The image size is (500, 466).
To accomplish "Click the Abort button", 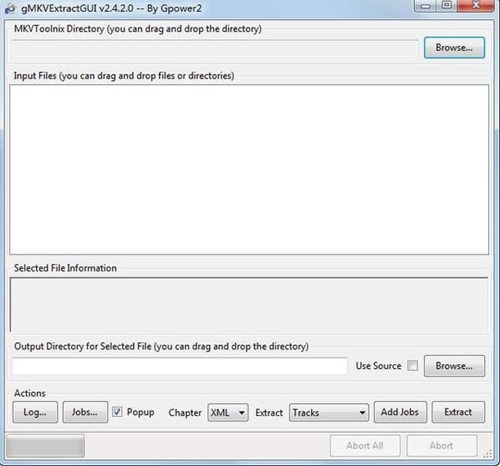I will (x=441, y=446).
